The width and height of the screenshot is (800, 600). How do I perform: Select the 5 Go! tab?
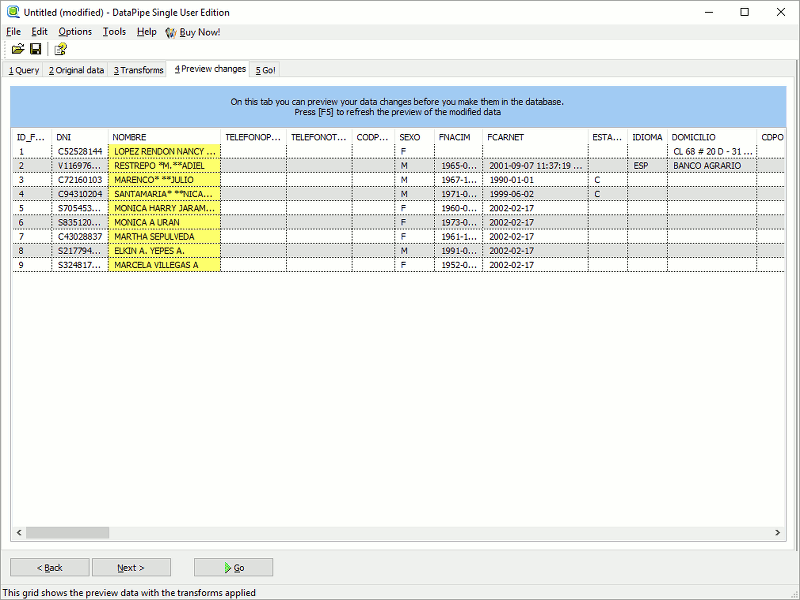(x=264, y=70)
